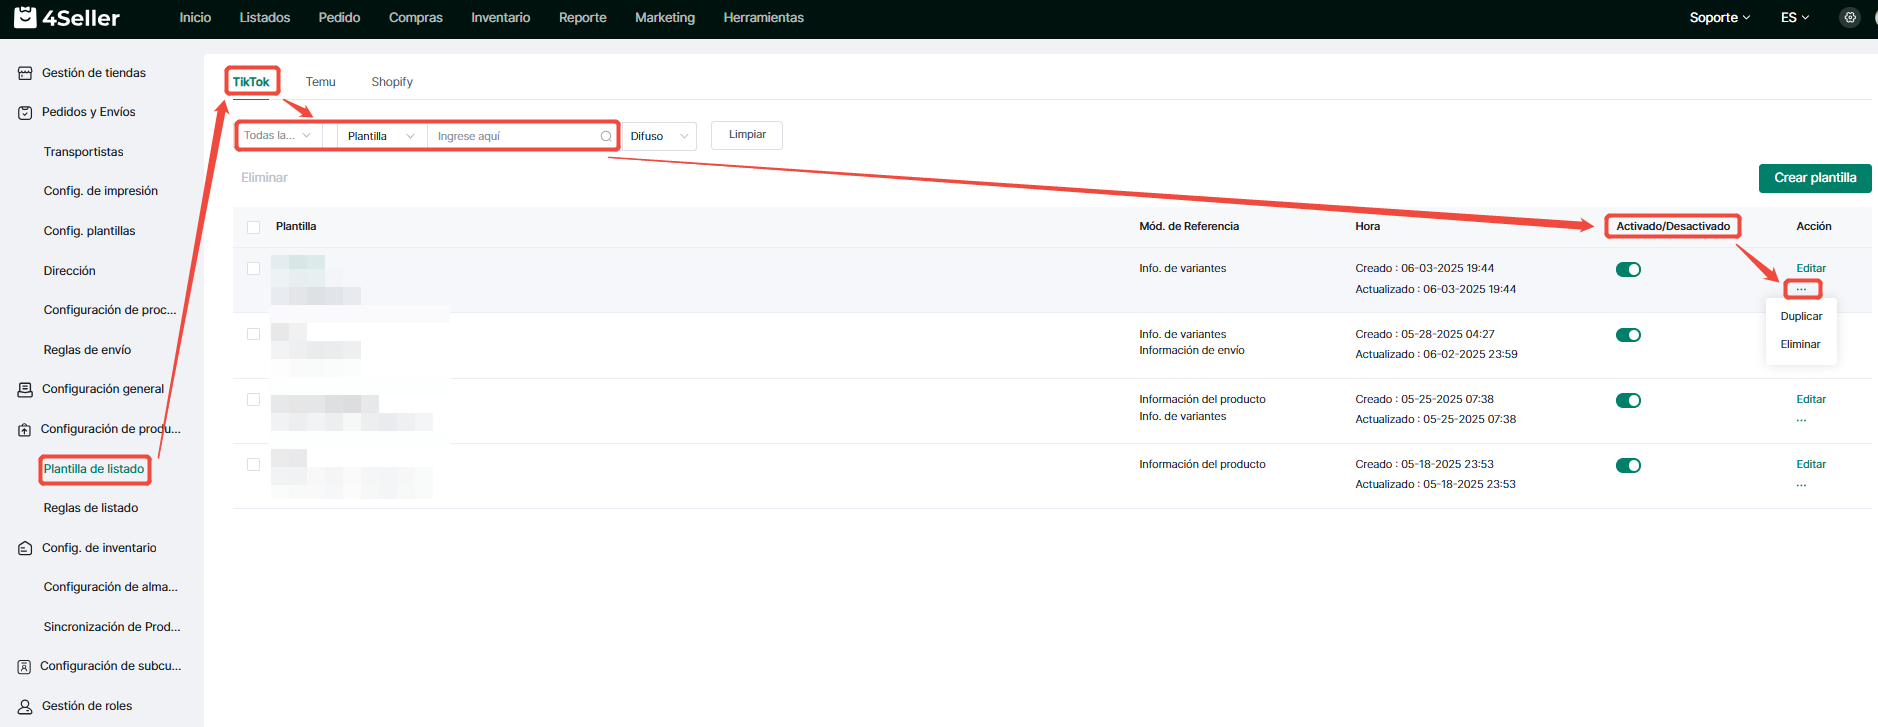Open Reglas de listado in the sidebar

tap(90, 508)
